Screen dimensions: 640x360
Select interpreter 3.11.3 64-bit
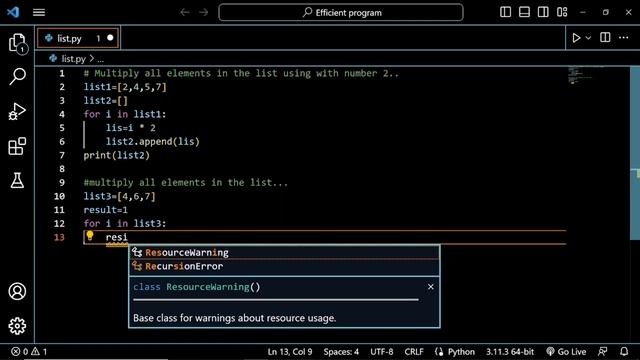pos(510,351)
